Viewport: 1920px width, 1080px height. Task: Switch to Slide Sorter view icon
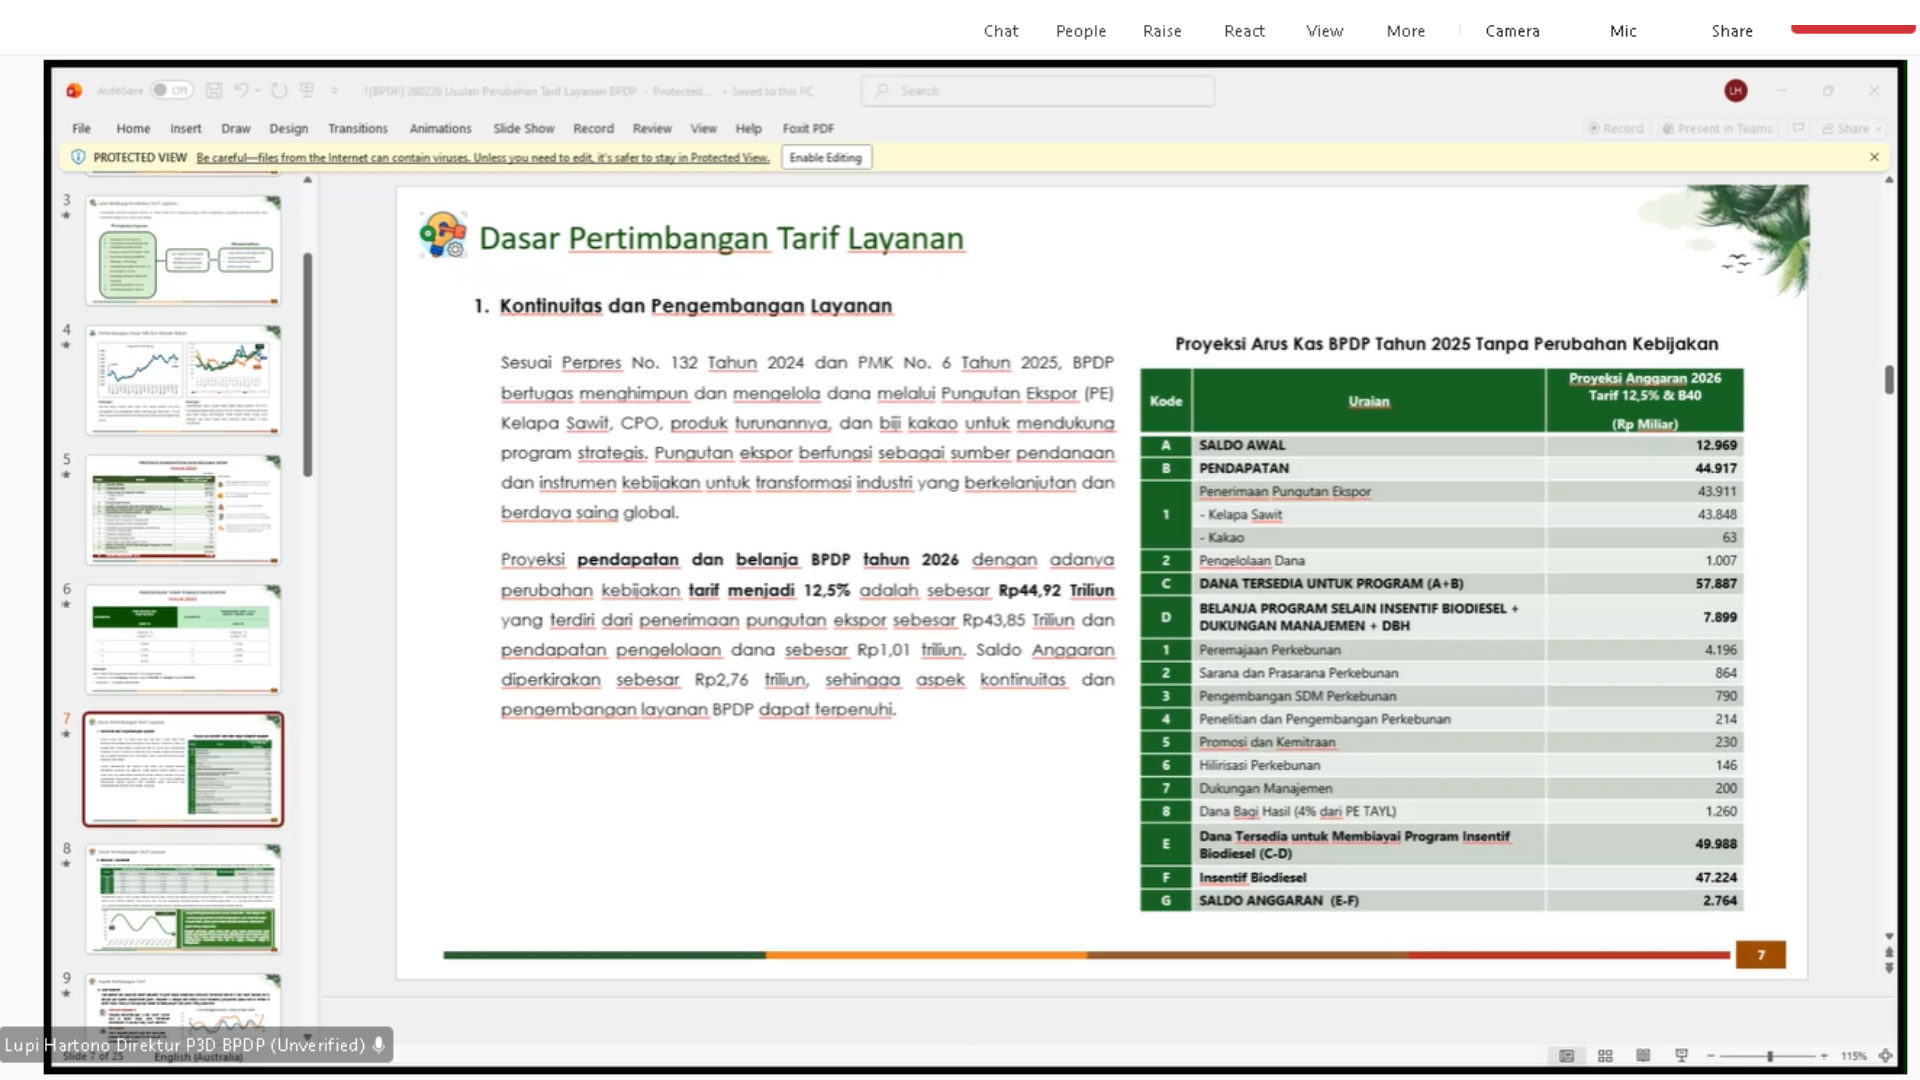(x=1605, y=1056)
